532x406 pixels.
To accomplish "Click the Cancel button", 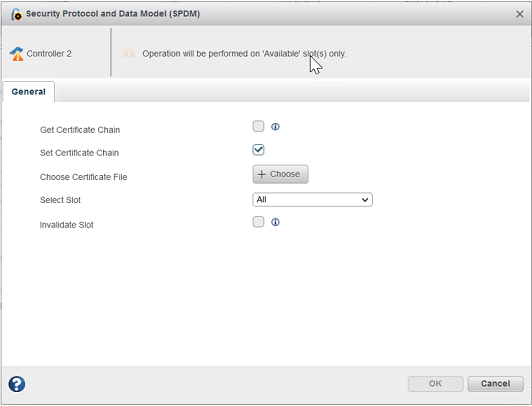I will coord(495,384).
